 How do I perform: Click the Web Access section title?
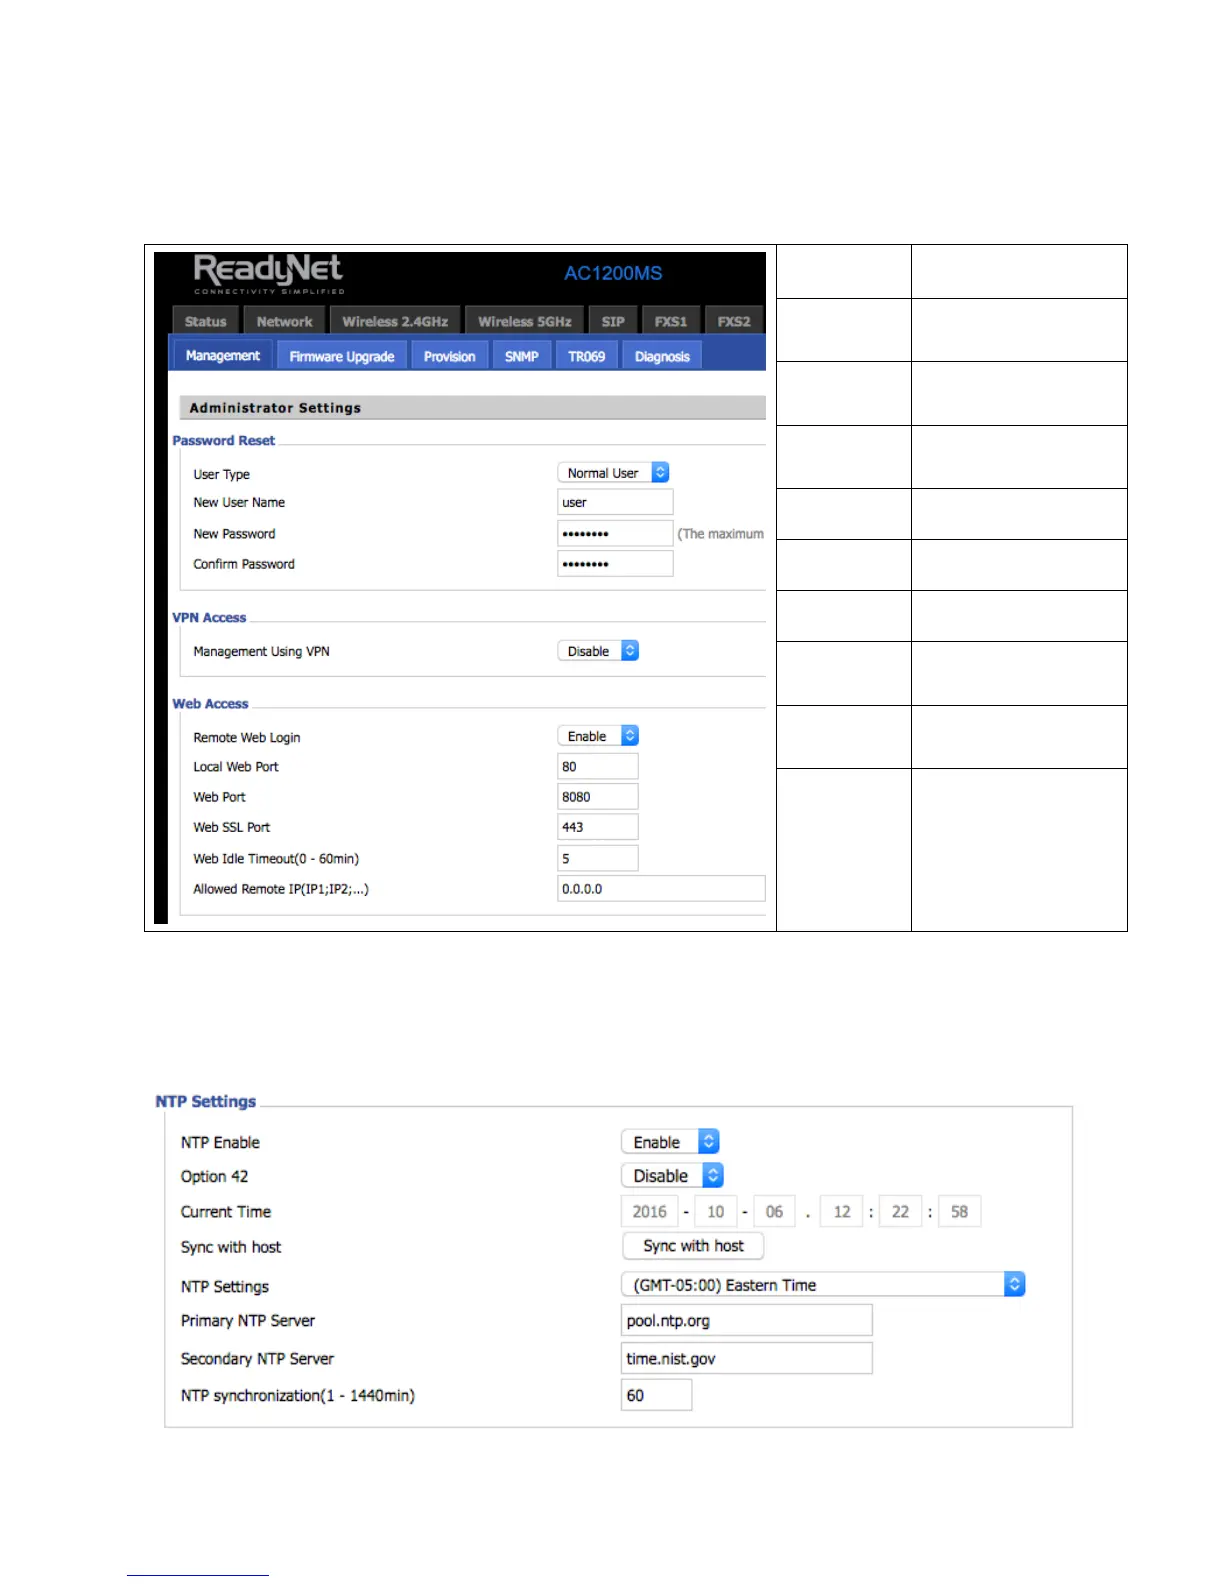pyautogui.click(x=210, y=704)
